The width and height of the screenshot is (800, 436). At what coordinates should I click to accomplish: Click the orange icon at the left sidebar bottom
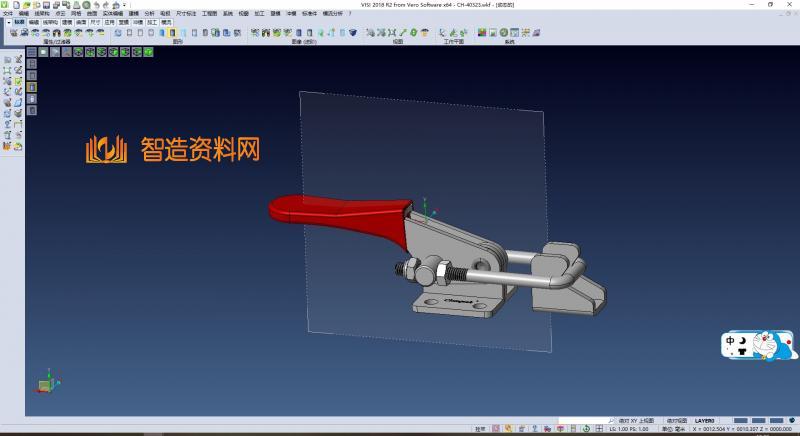pos(7,146)
